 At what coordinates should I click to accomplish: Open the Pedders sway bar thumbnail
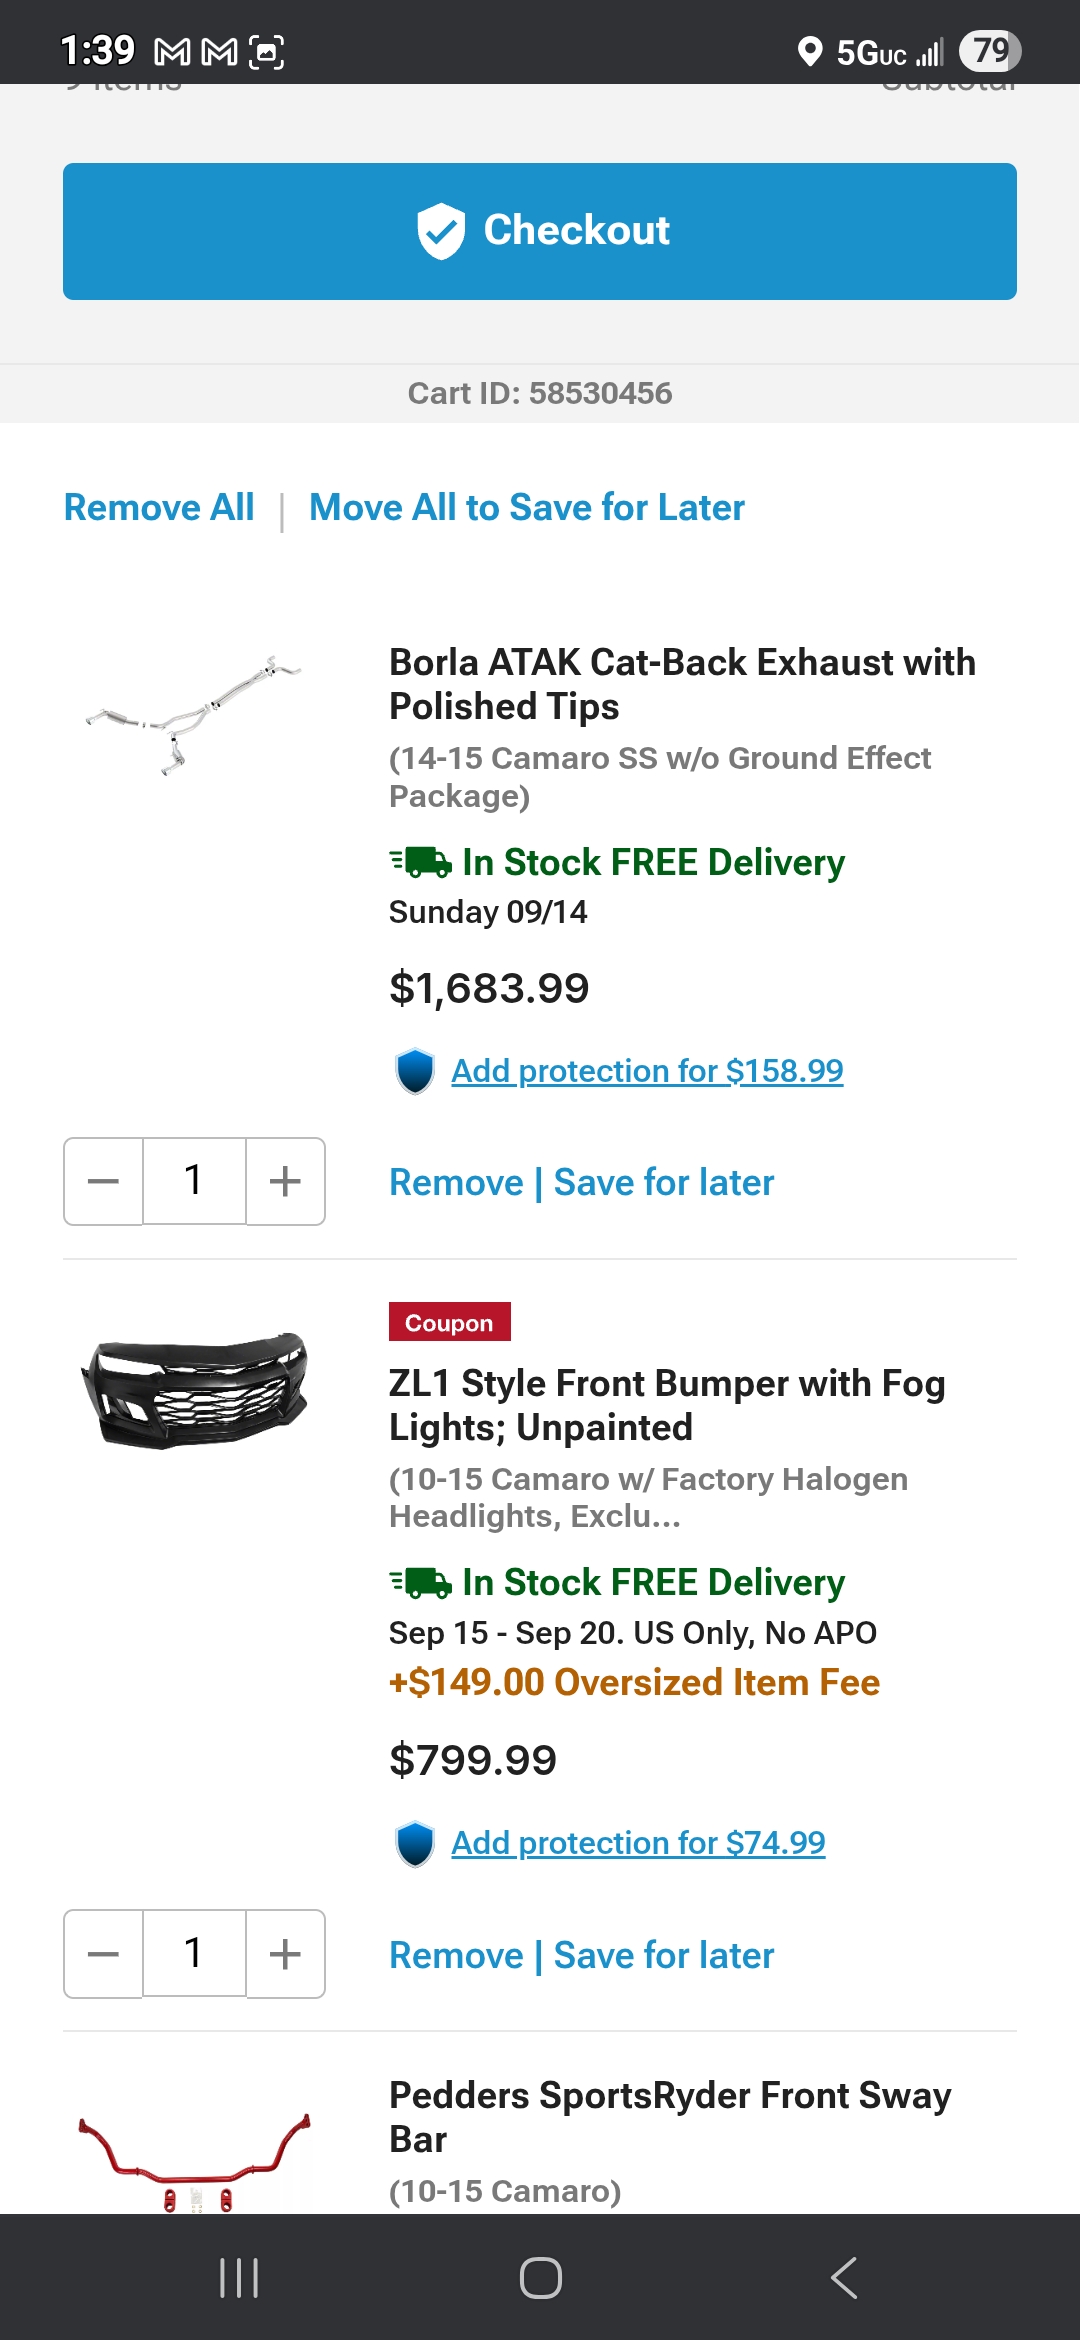click(x=194, y=2160)
